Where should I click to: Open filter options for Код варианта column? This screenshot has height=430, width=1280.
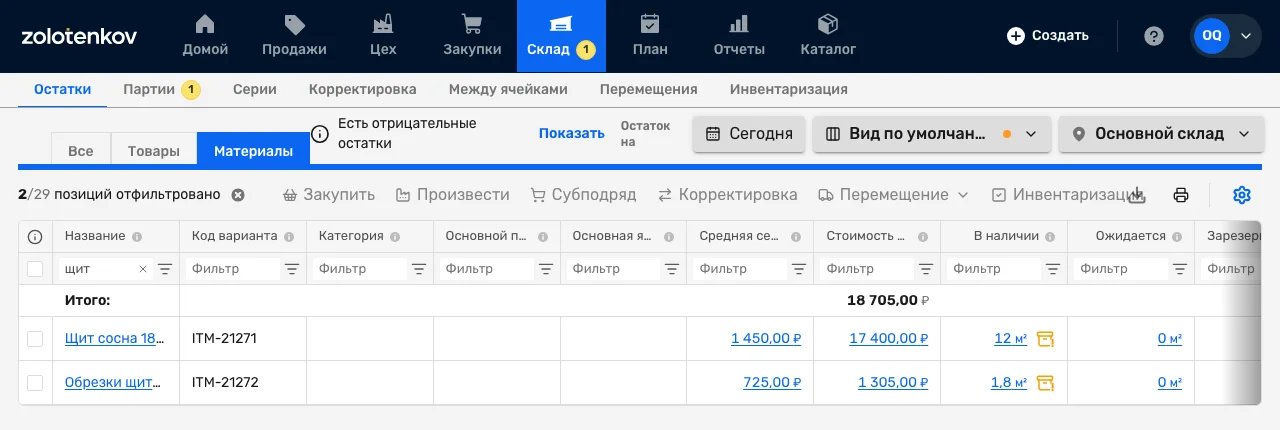point(292,269)
